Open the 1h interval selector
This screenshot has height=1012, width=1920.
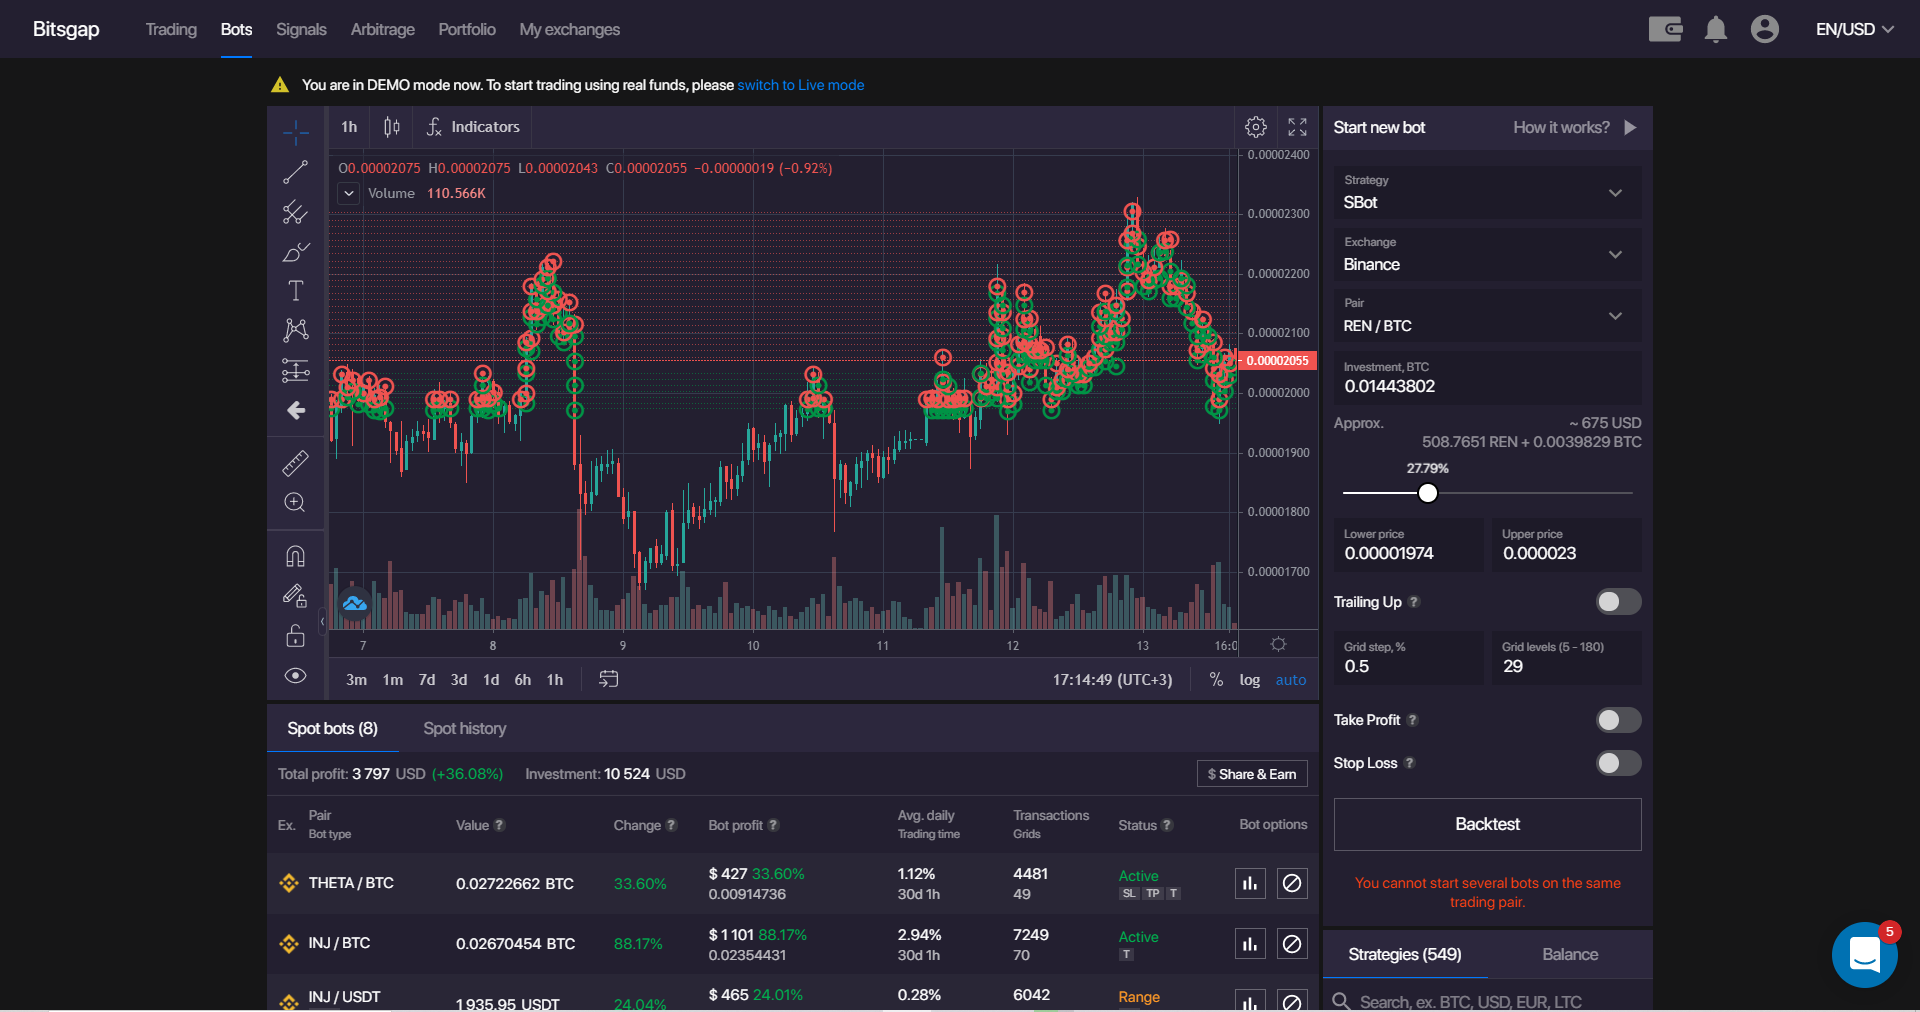pos(349,127)
